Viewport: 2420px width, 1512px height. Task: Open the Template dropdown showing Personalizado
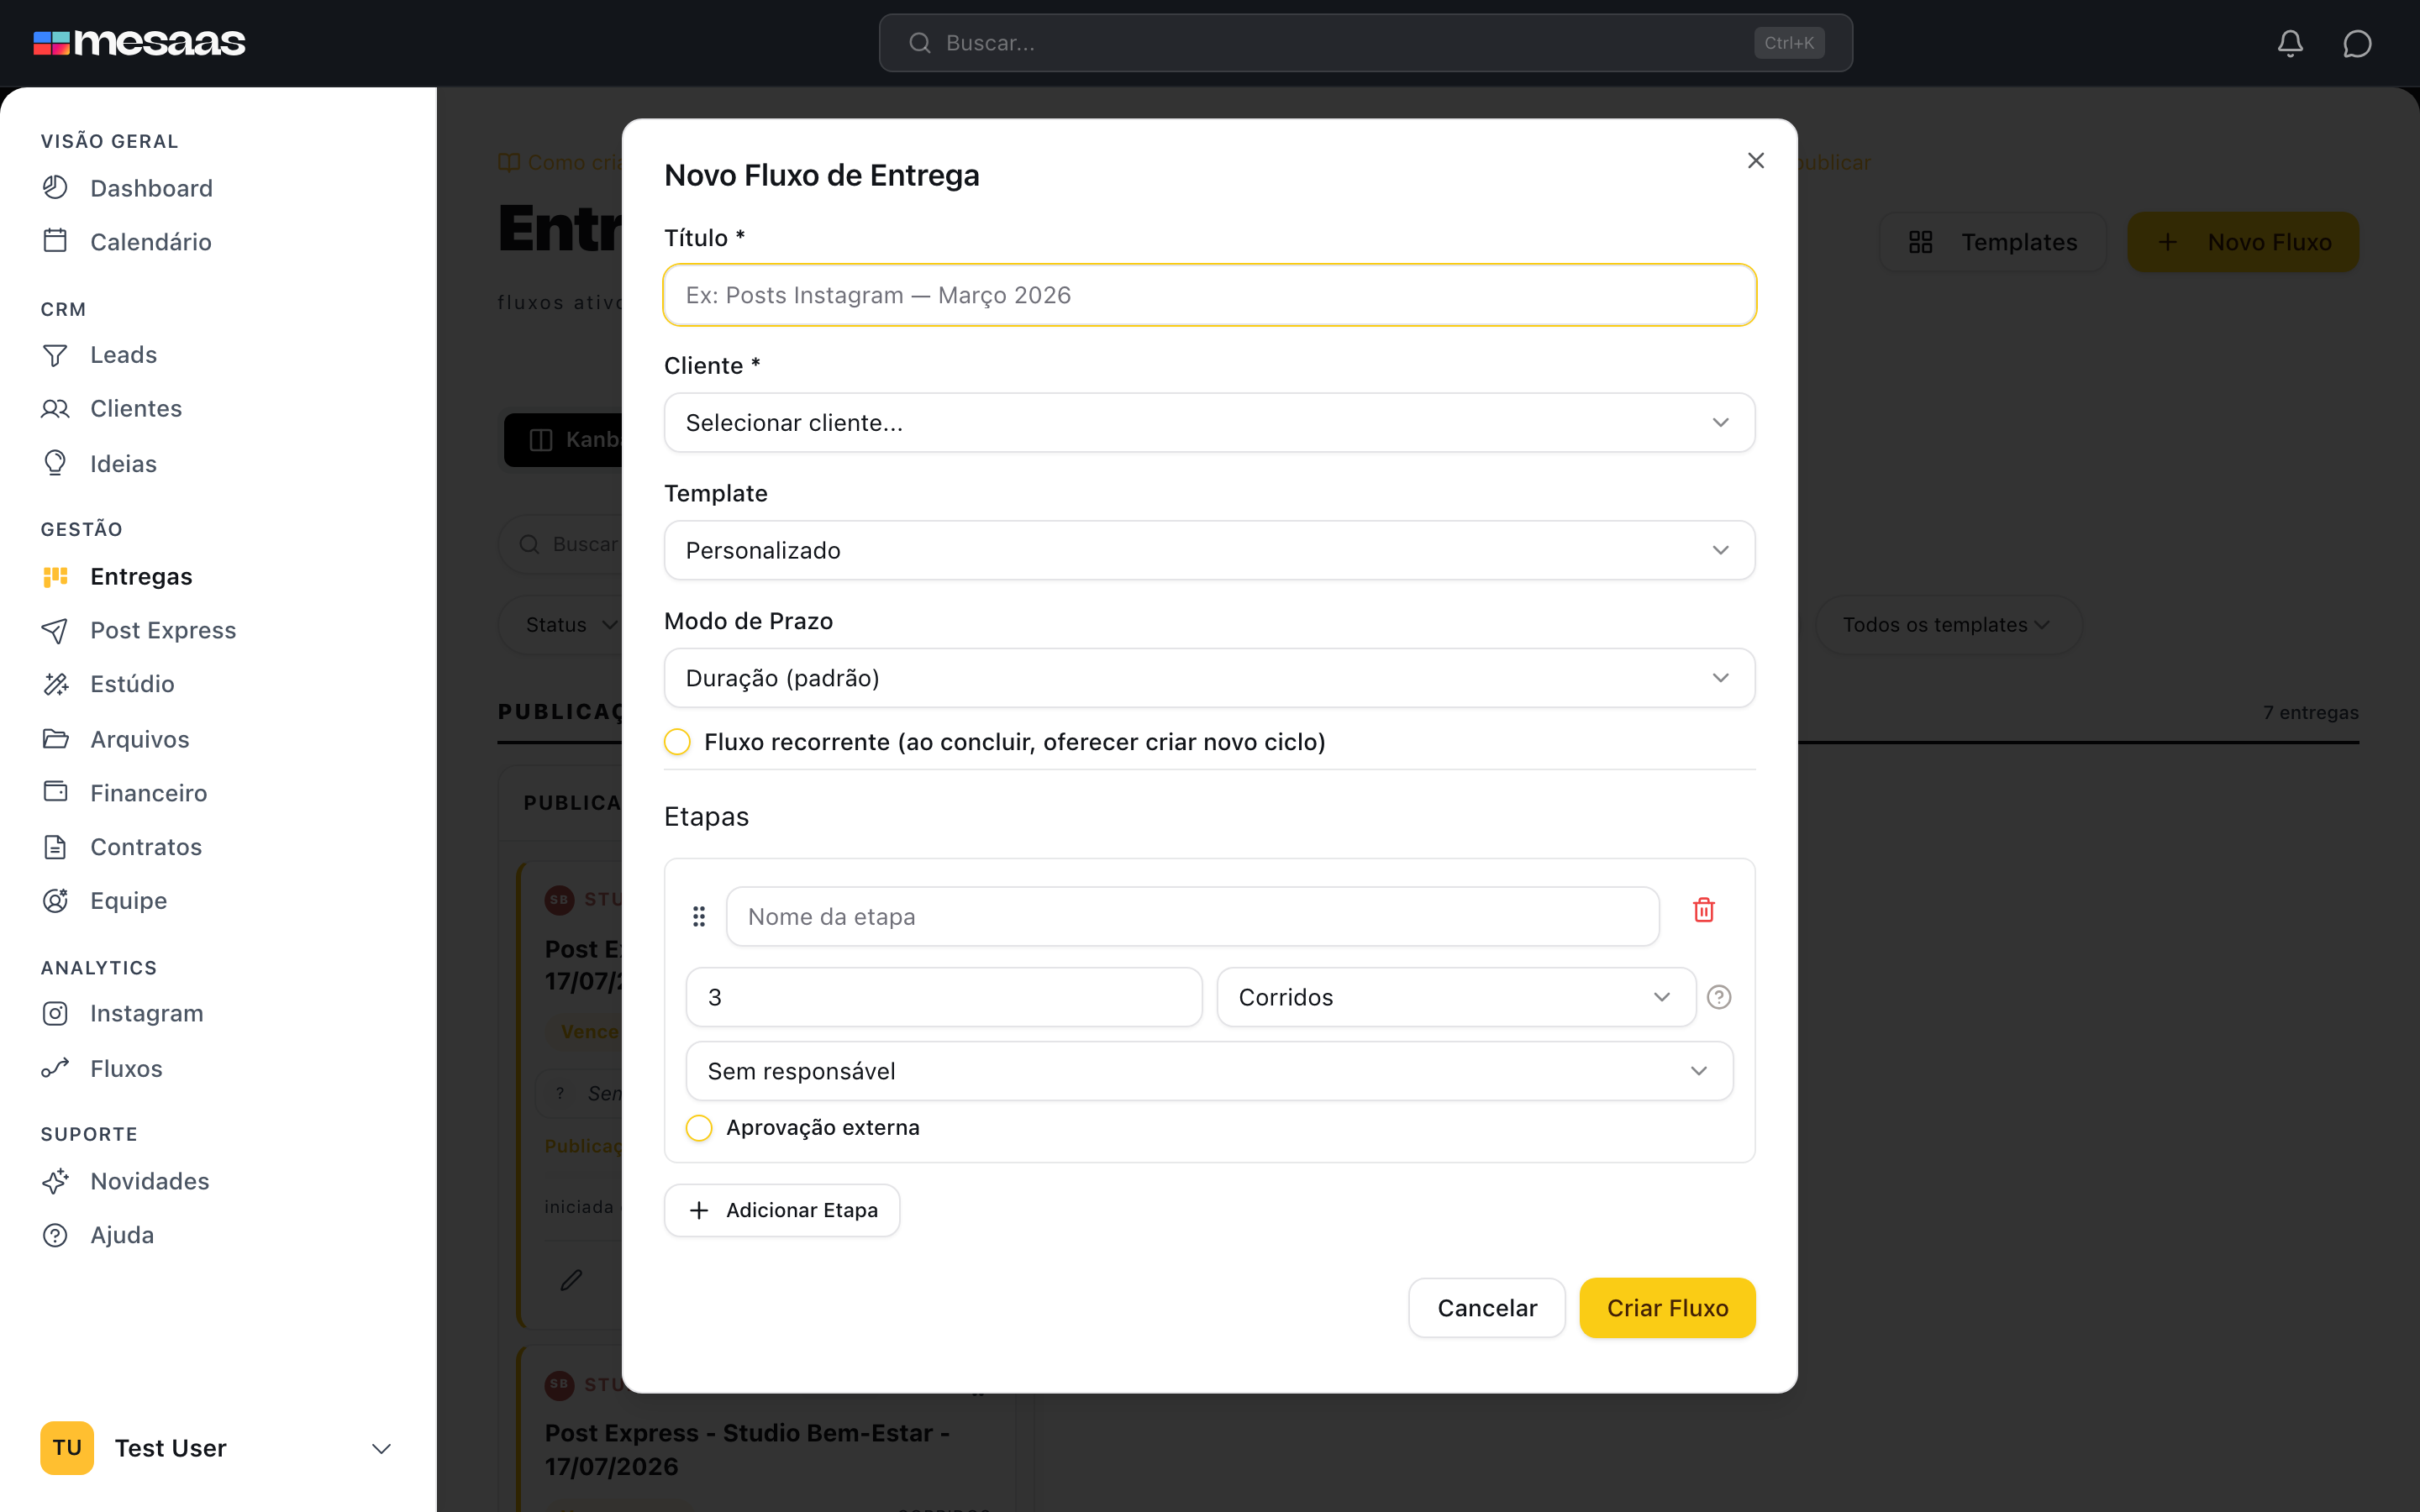1209,550
